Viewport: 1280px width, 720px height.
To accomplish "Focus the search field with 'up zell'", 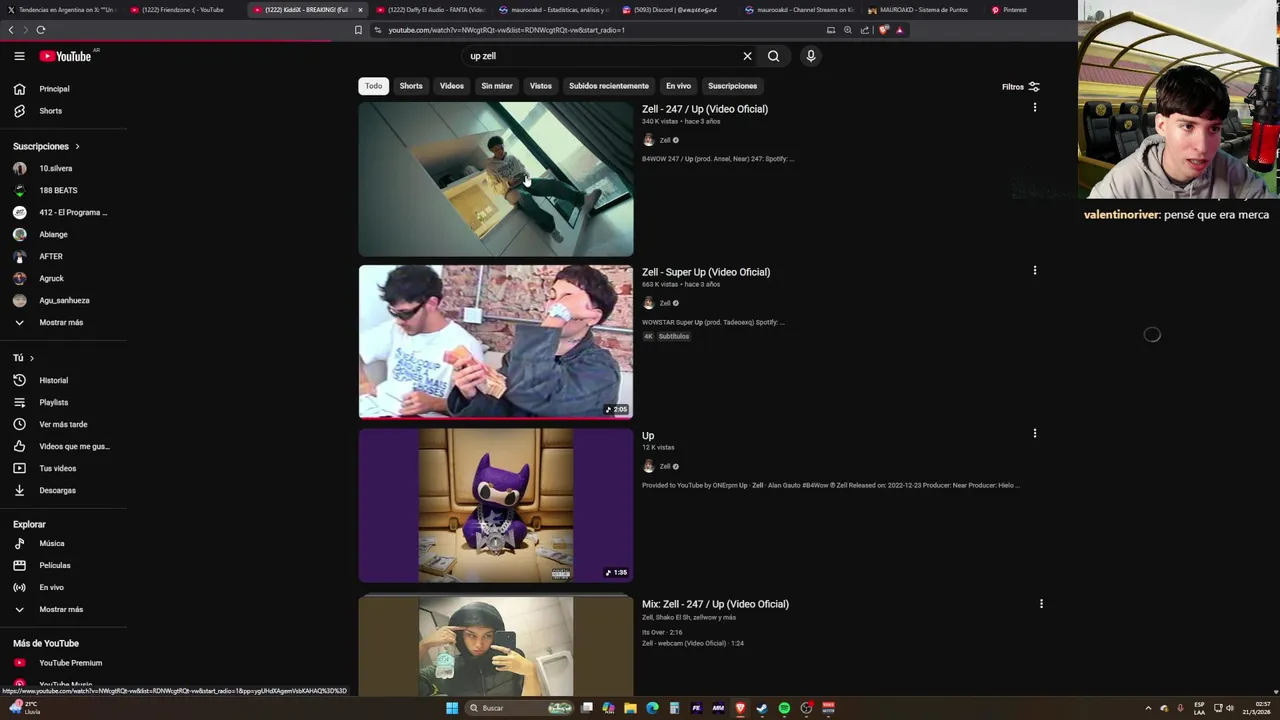I will (600, 56).
